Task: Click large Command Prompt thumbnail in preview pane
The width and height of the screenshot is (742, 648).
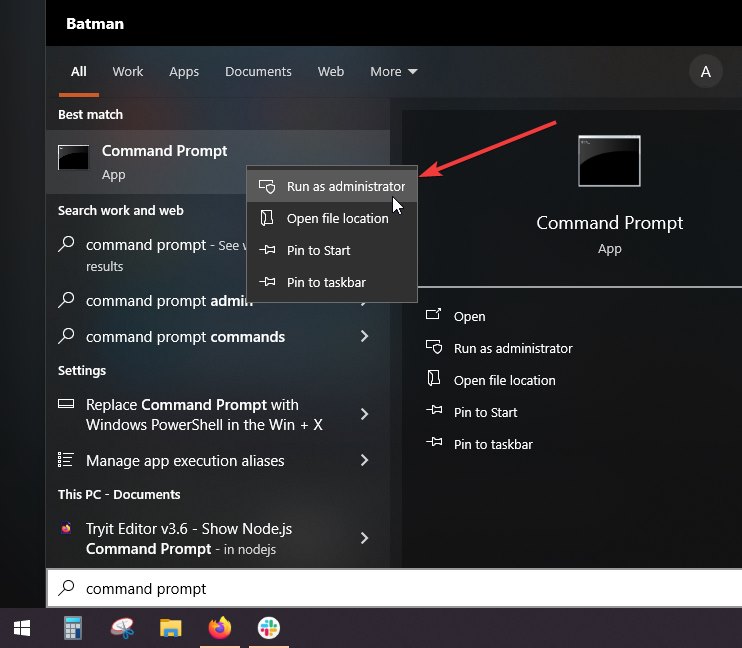Action: pos(609,161)
